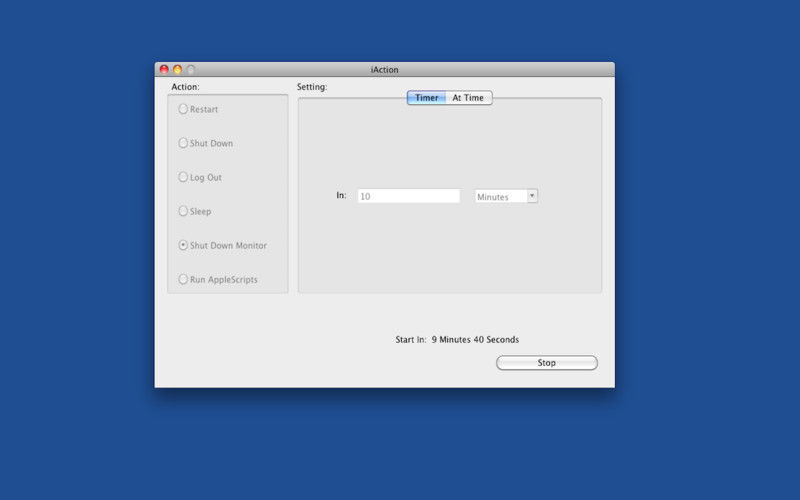
Task: Minimize the iAction window
Action: click(177, 69)
